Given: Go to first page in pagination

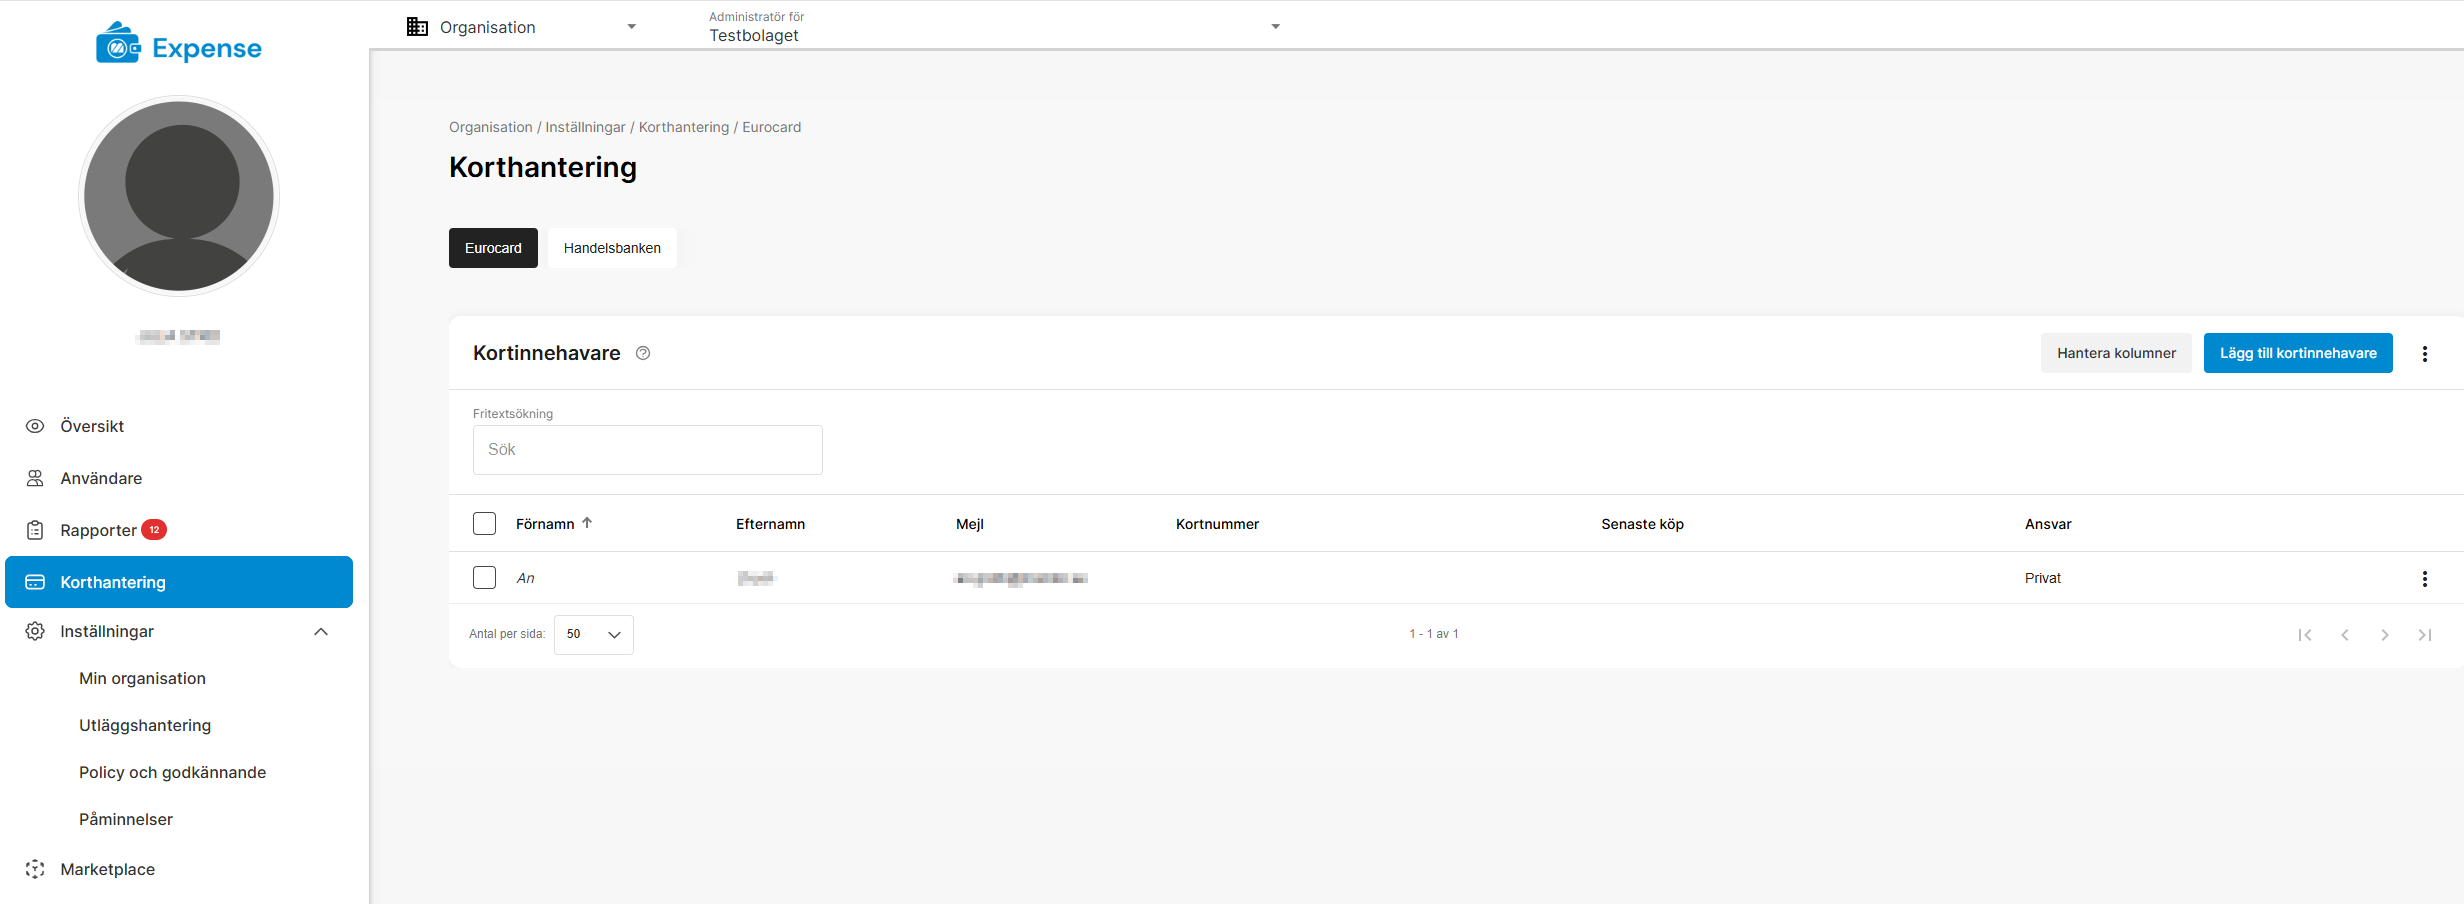Looking at the screenshot, I should point(2304,635).
